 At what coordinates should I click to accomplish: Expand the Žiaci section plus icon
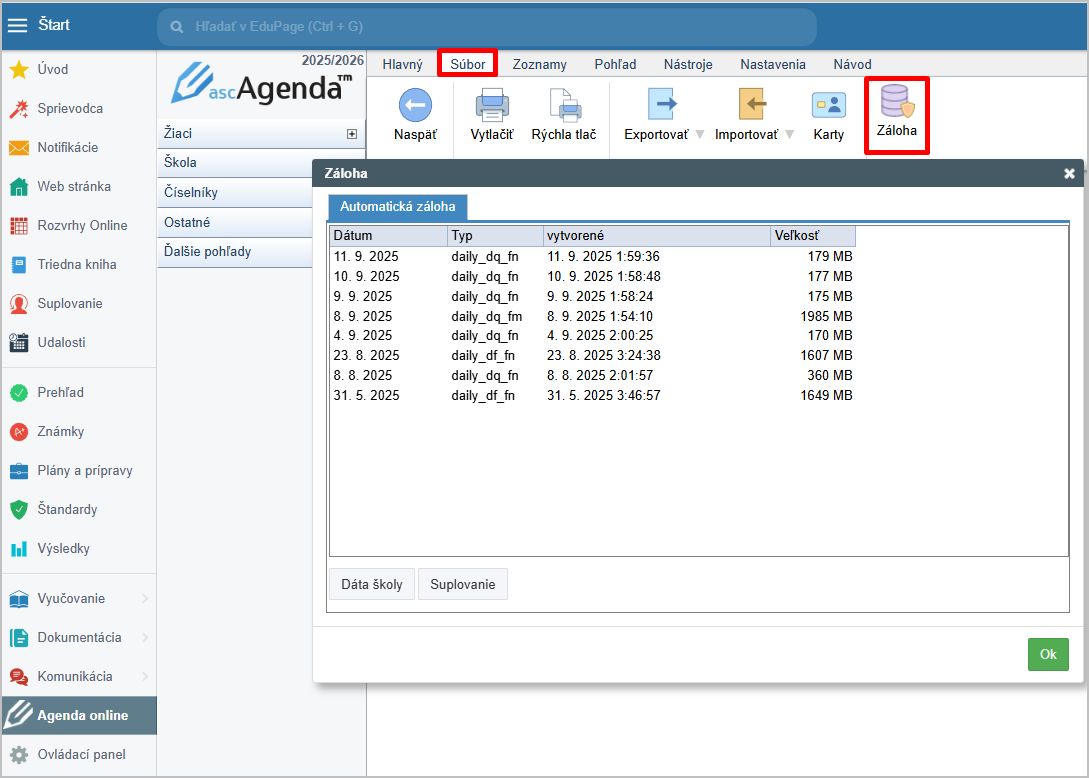[x=352, y=133]
